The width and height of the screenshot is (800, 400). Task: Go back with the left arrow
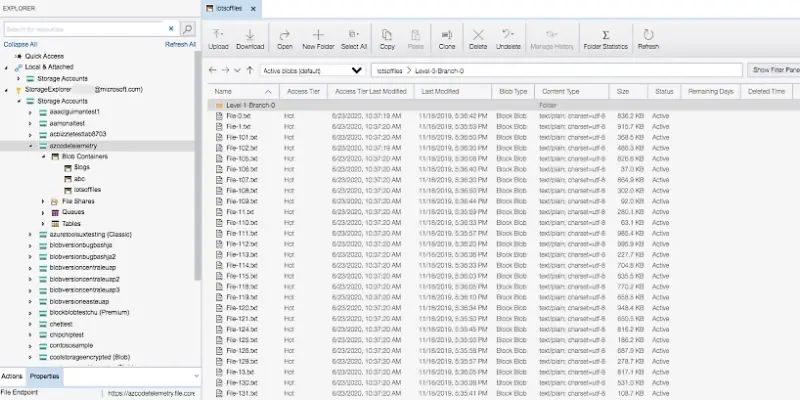(213, 70)
